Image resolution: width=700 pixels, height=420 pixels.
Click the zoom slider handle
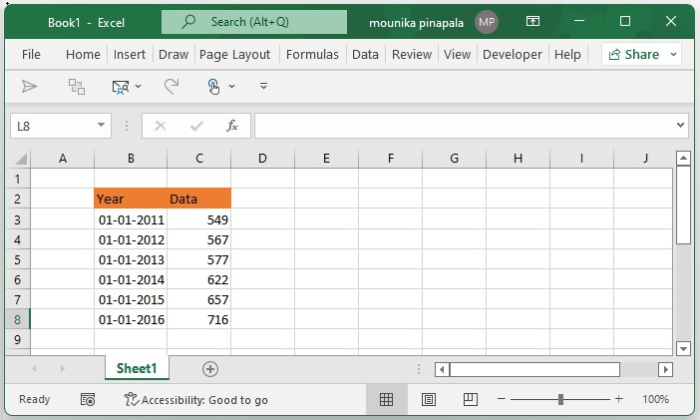click(561, 399)
